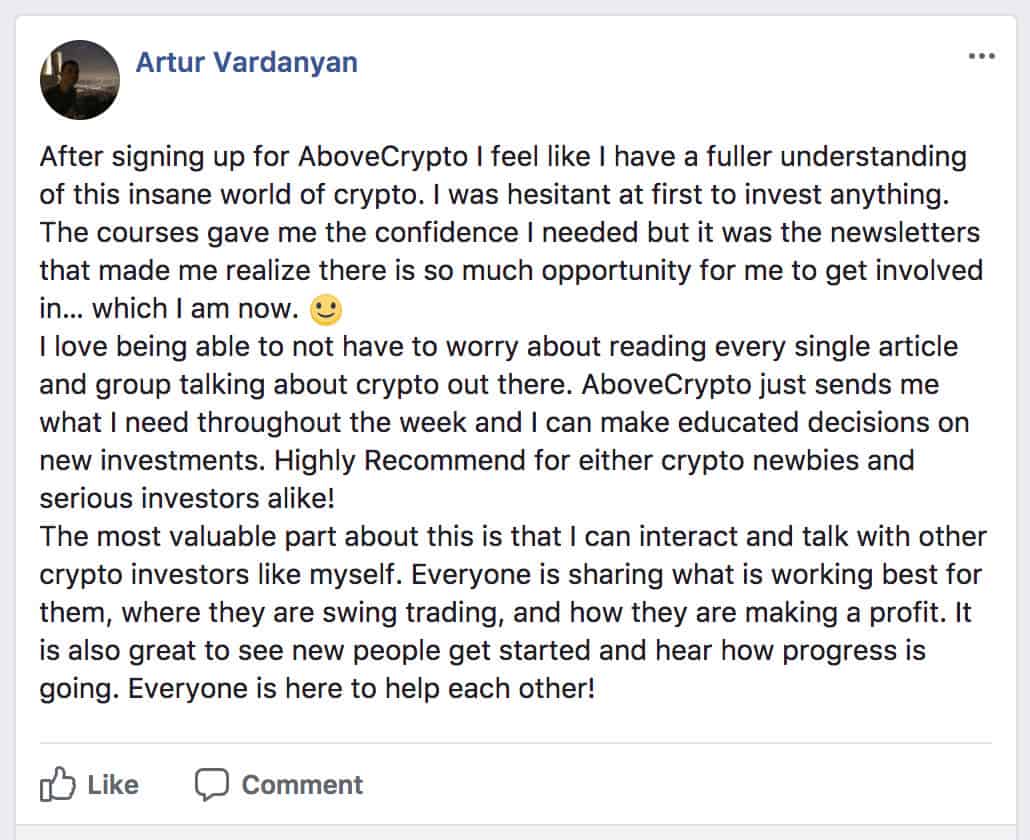Image resolution: width=1030 pixels, height=840 pixels.
Task: Click the 'in... which I am now.' text
Action: [169, 309]
